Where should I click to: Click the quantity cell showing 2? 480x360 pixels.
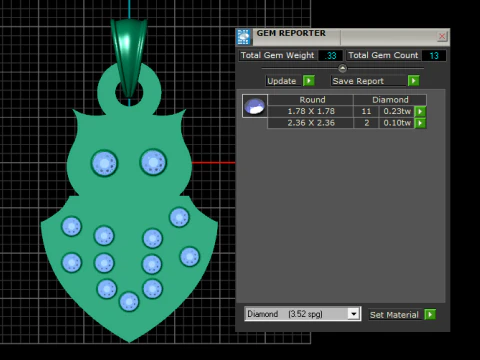point(366,123)
